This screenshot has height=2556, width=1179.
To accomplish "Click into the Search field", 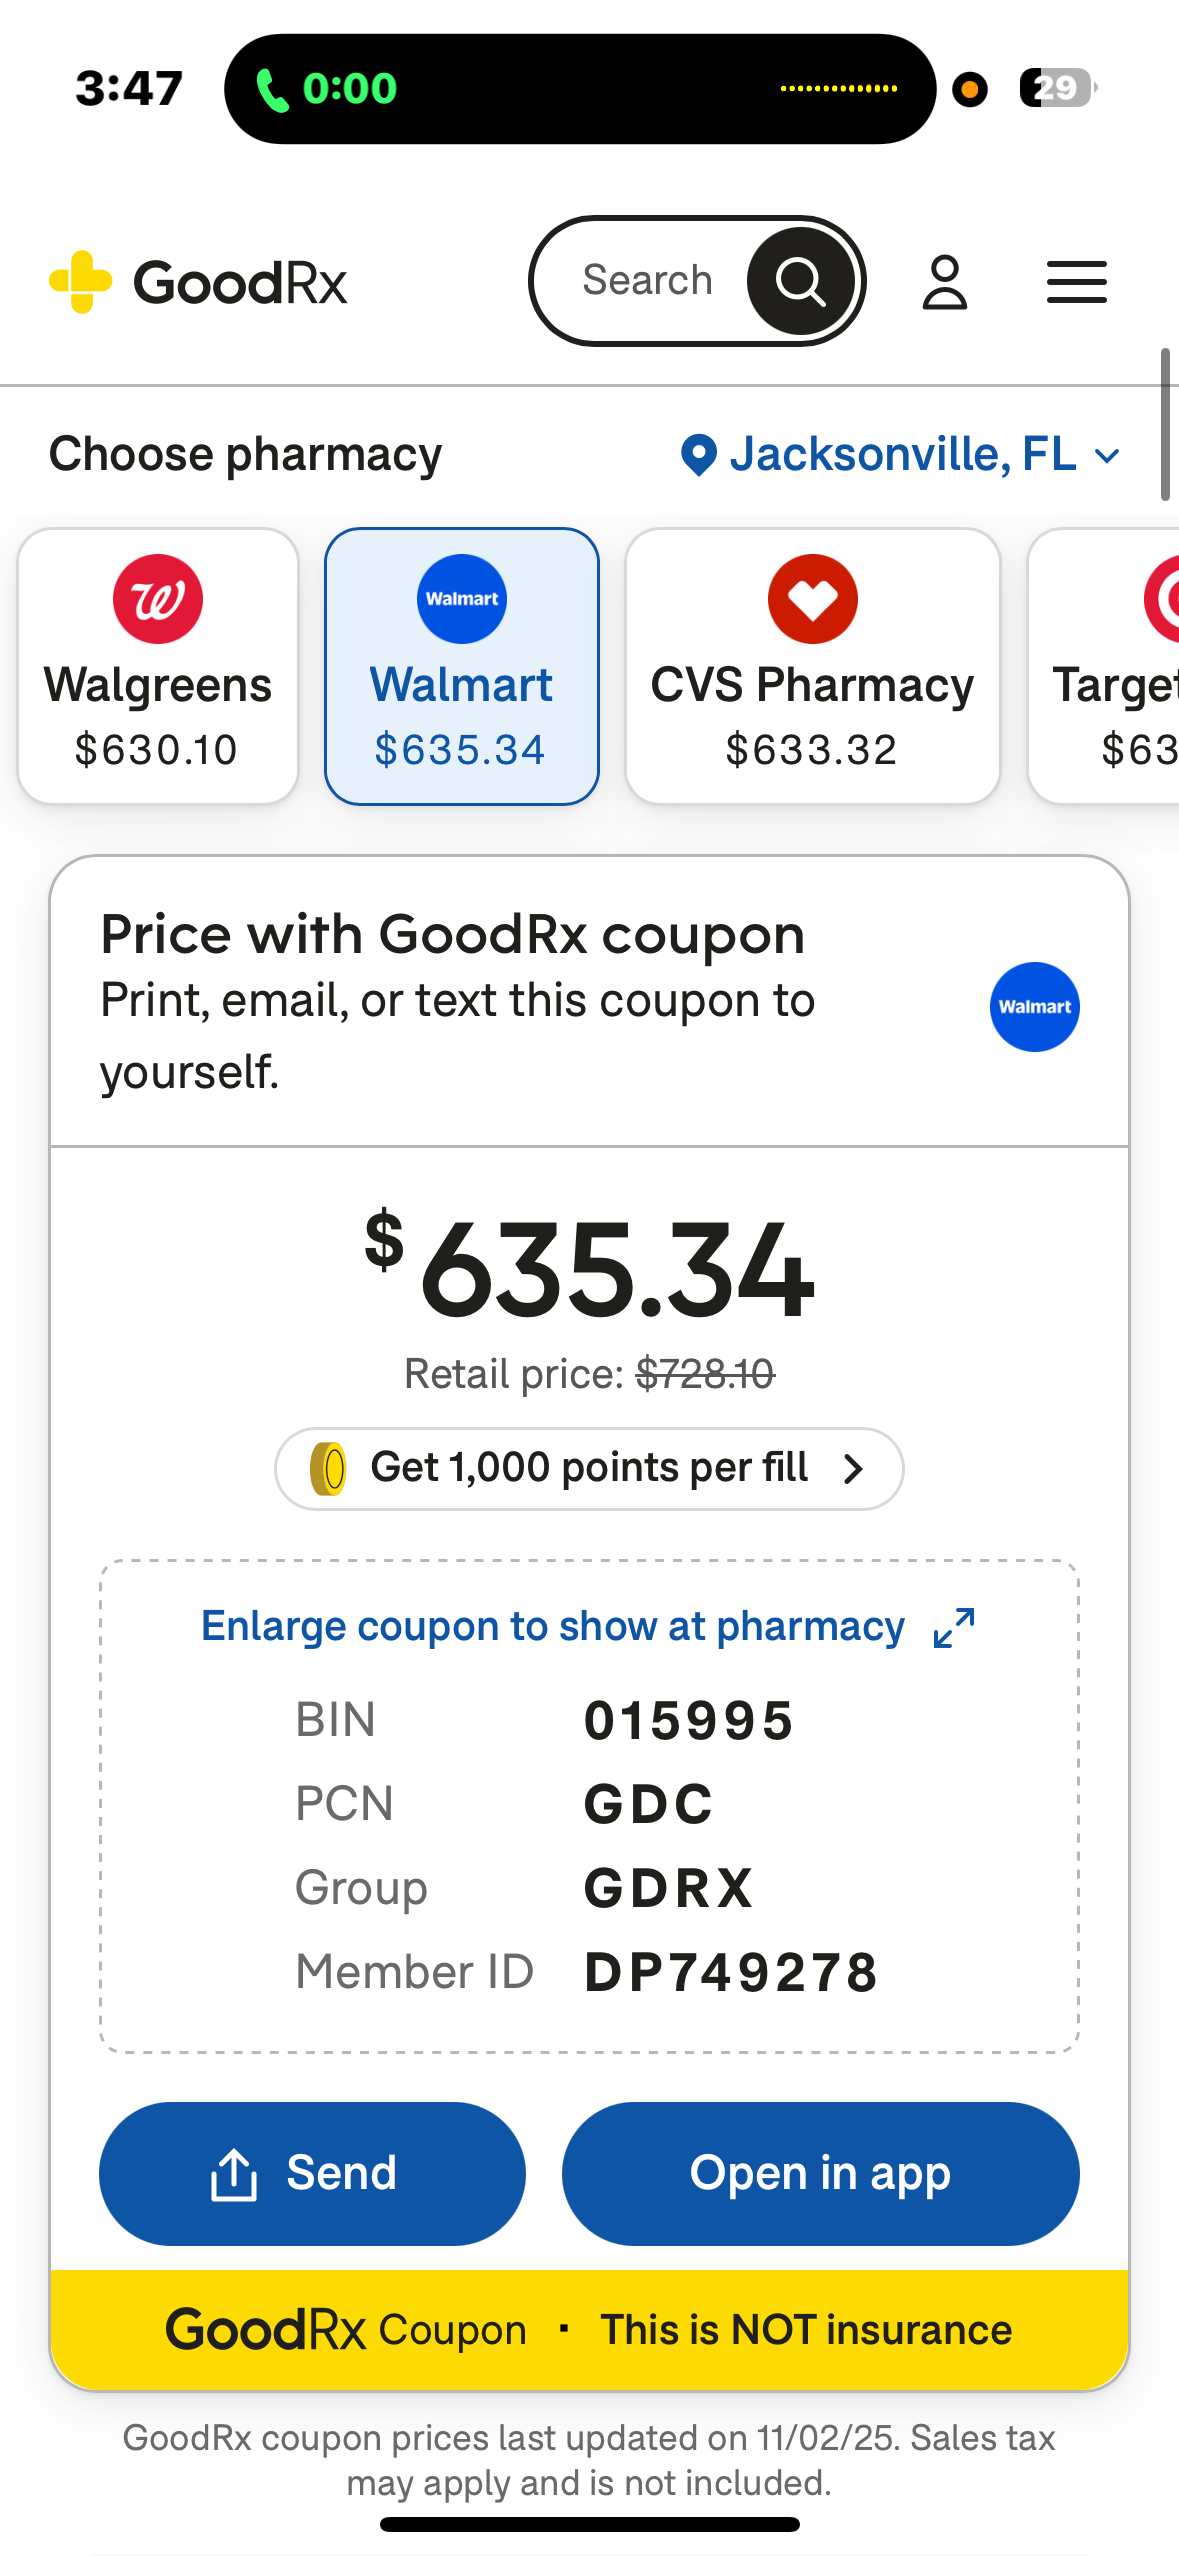I will click(648, 281).
